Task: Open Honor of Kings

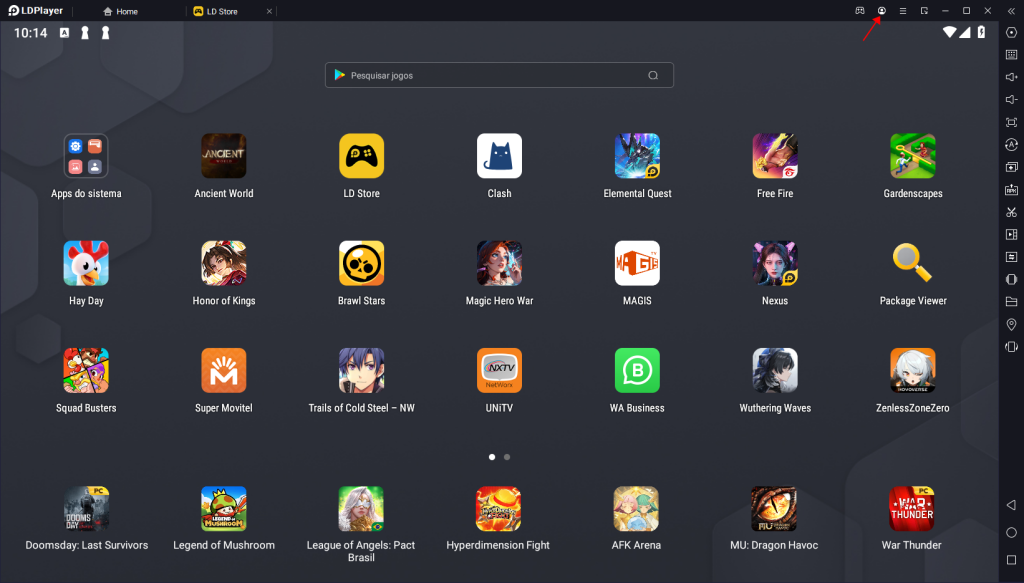Action: 223,263
